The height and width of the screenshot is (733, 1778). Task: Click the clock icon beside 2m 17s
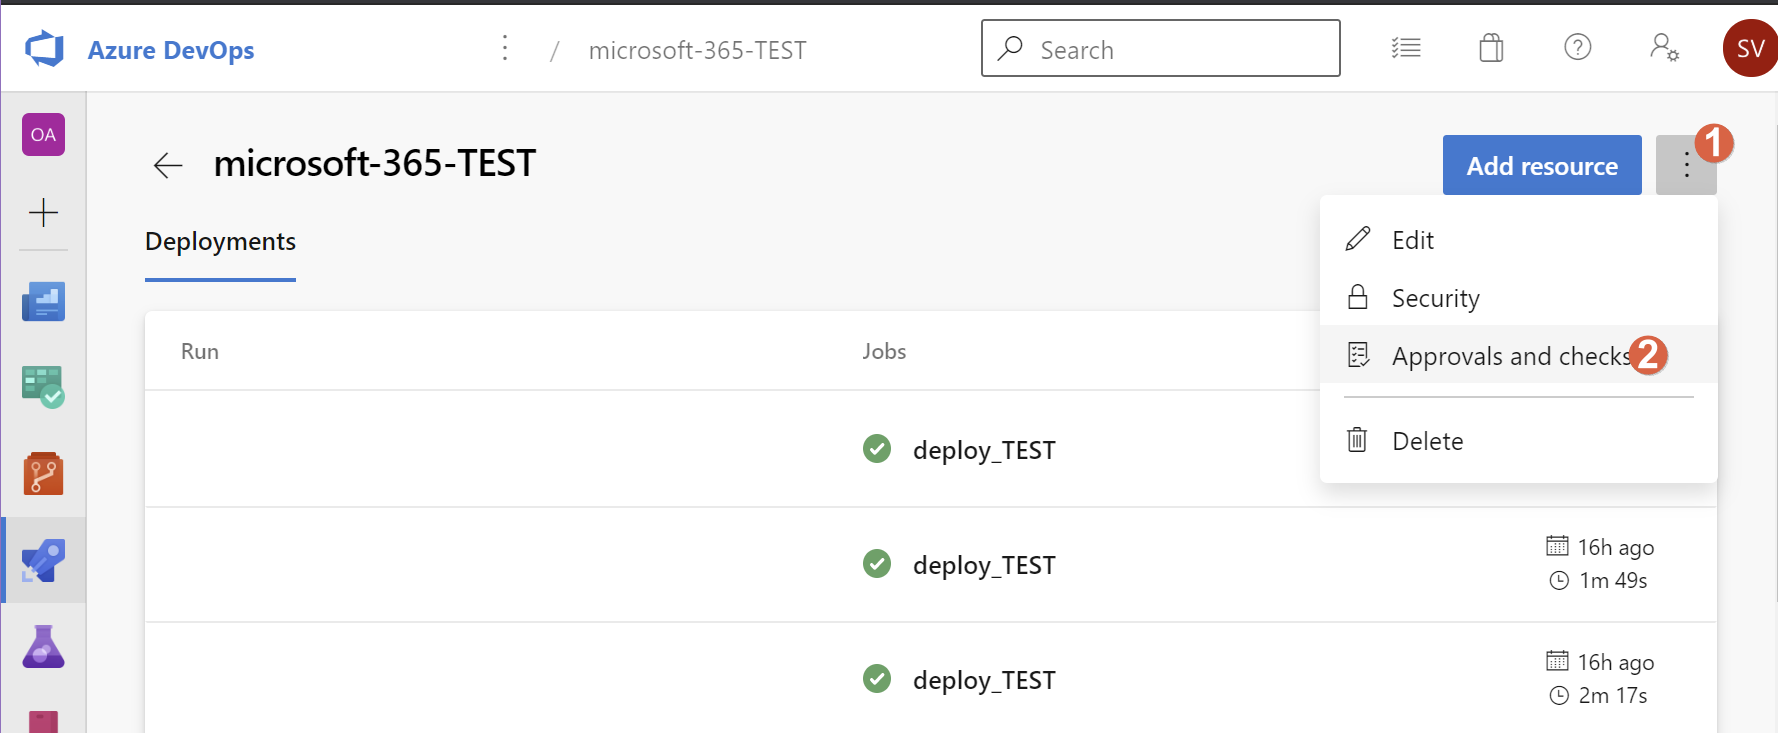click(x=1559, y=695)
